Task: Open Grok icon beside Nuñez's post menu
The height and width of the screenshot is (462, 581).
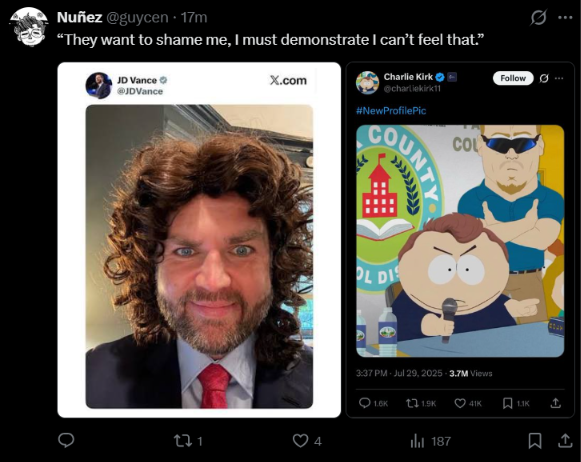Action: 538,17
